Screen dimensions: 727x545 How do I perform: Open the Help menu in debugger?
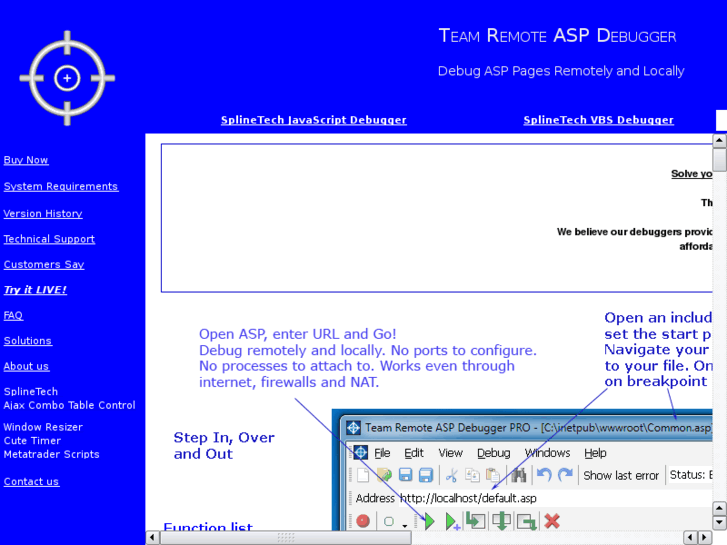click(x=595, y=453)
